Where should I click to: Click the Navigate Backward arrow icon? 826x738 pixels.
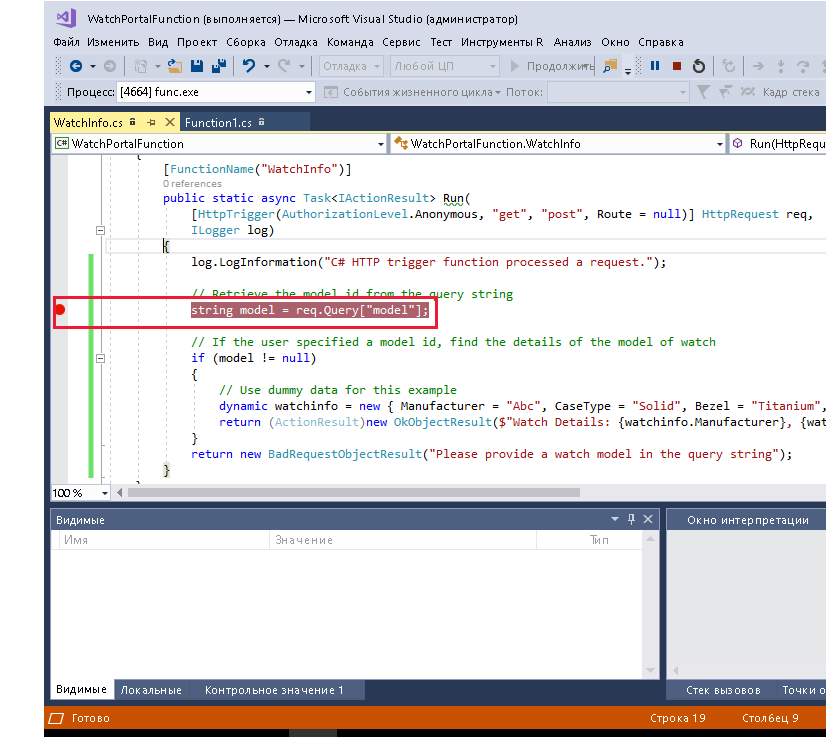click(76, 66)
